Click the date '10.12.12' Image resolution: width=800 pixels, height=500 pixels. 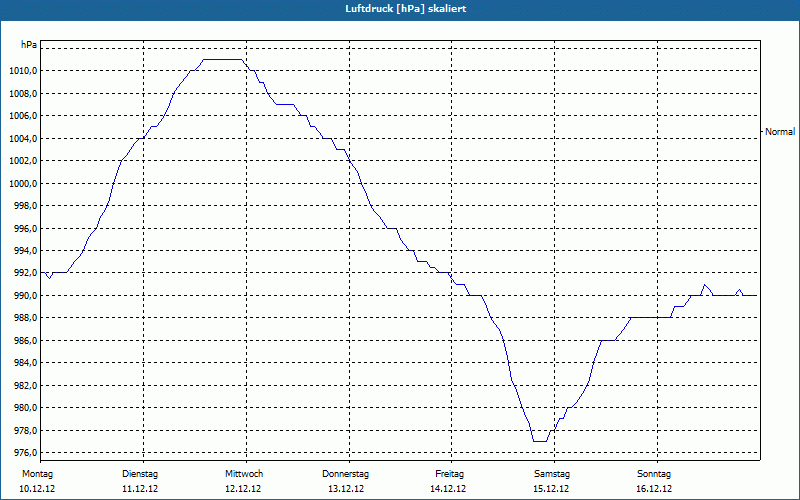coord(37,489)
